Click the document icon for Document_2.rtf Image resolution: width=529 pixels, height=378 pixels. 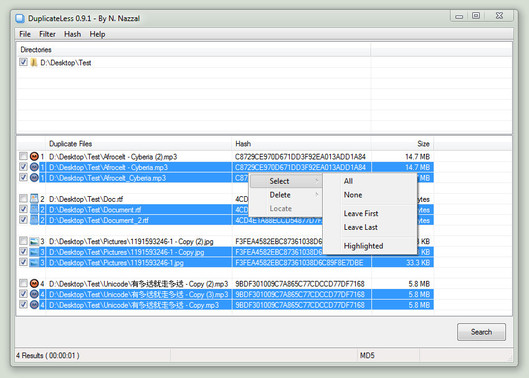point(34,220)
